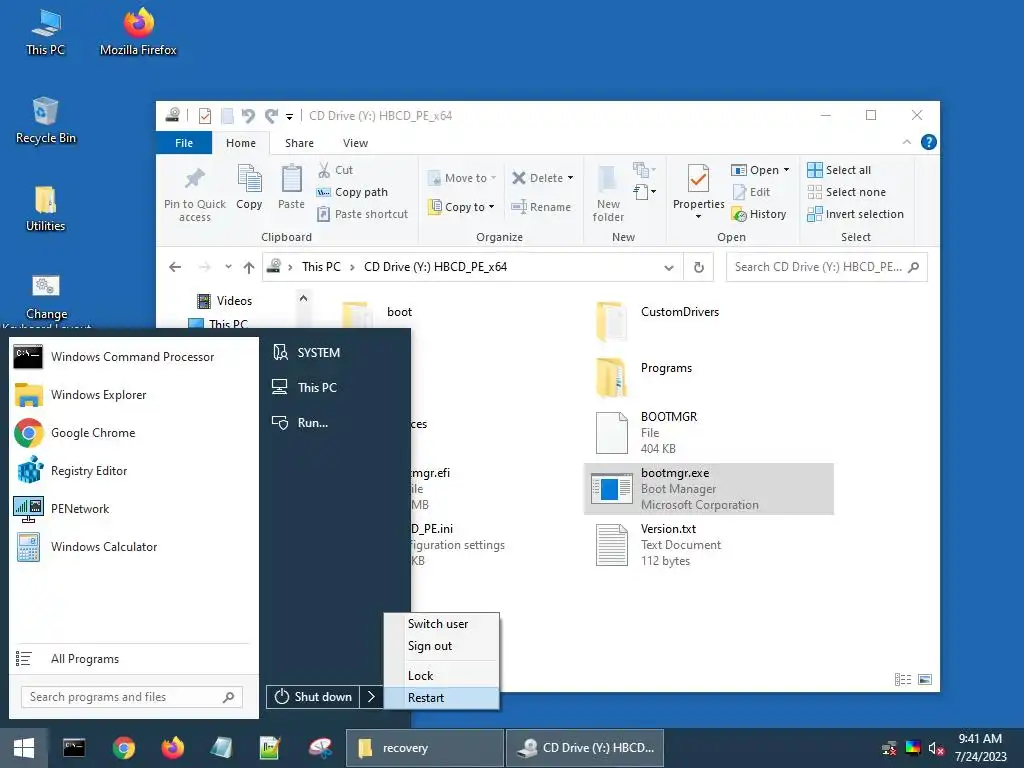
Task: Open Run... from Start menu
Action: pyautogui.click(x=335, y=423)
